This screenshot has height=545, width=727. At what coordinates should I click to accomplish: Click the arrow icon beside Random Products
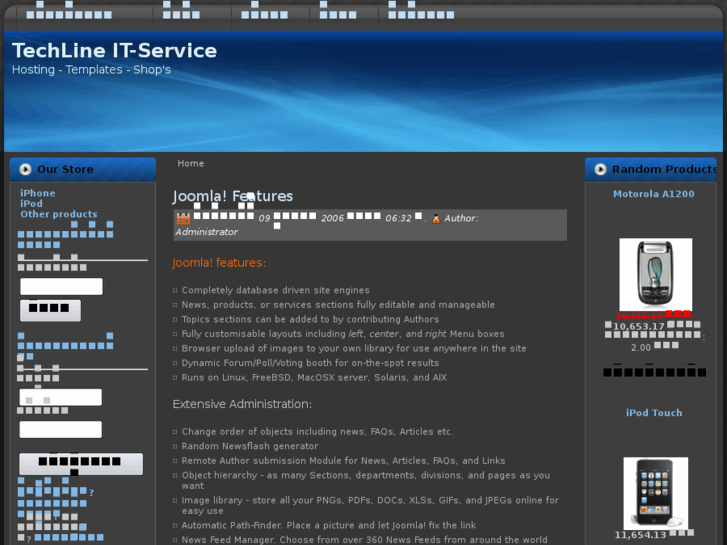coord(600,169)
